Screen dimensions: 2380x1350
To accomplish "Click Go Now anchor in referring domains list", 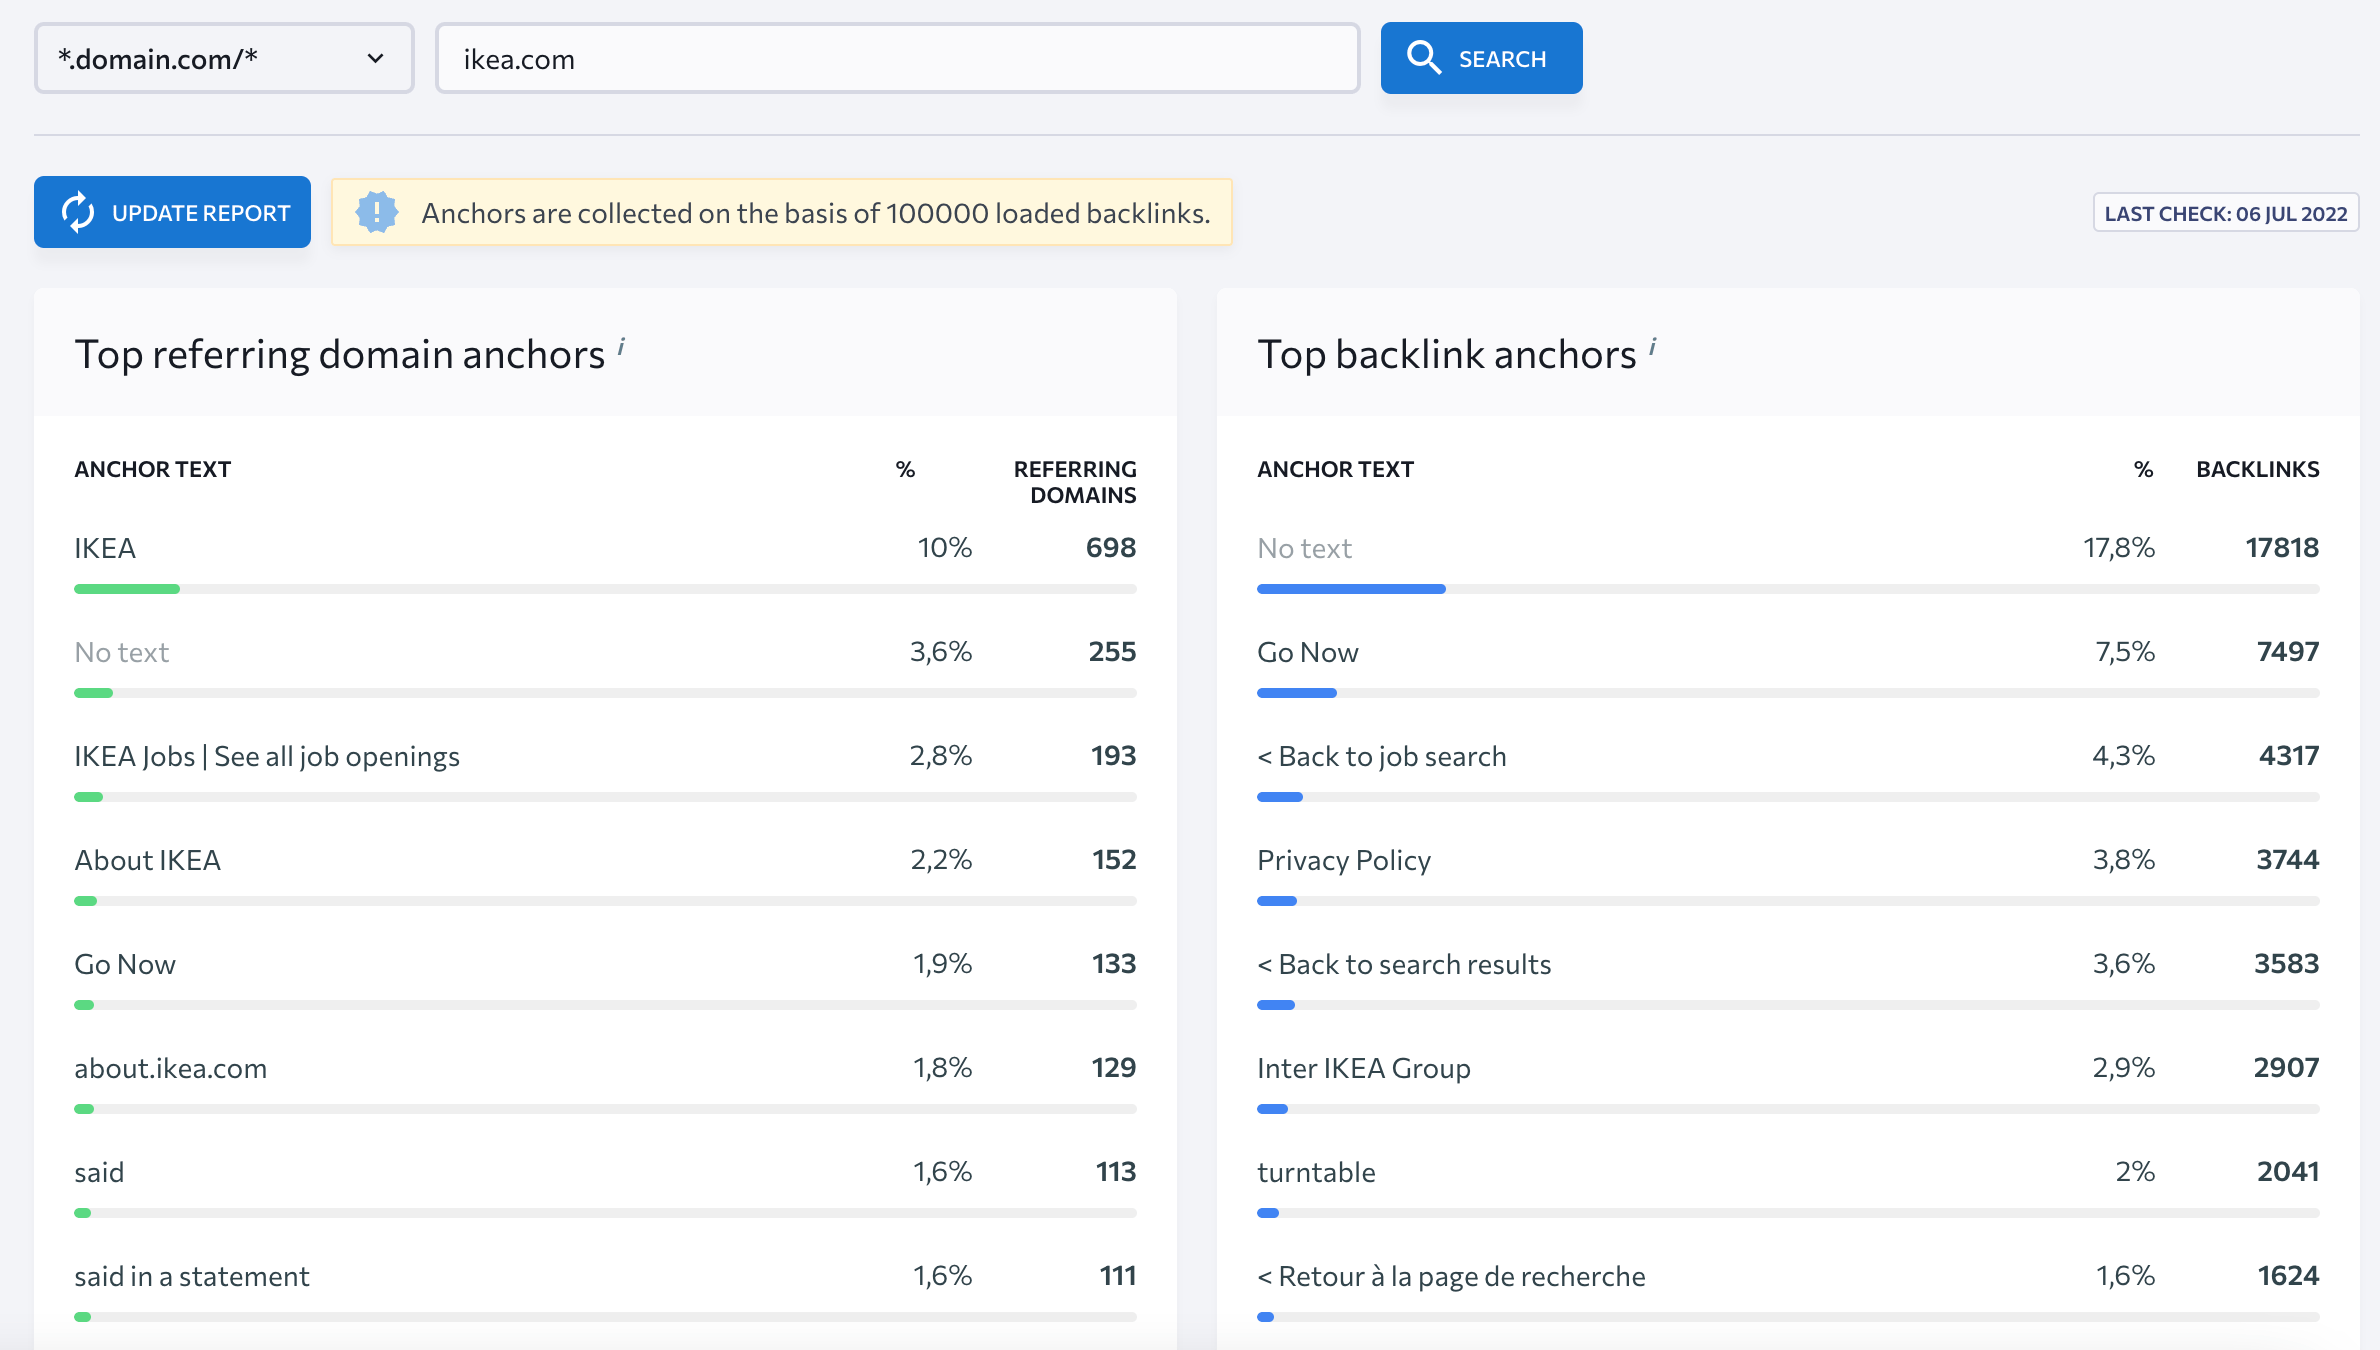I will pyautogui.click(x=125, y=964).
